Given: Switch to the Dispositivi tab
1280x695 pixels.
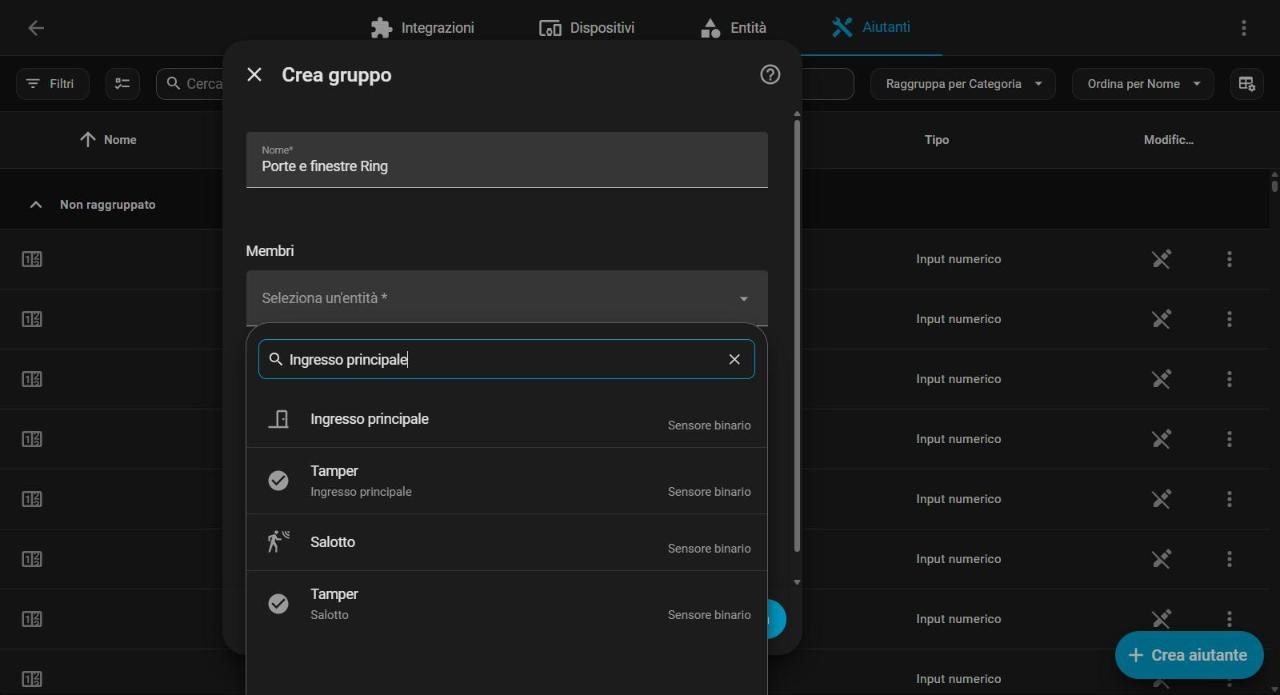Looking at the screenshot, I should pyautogui.click(x=587, y=28).
